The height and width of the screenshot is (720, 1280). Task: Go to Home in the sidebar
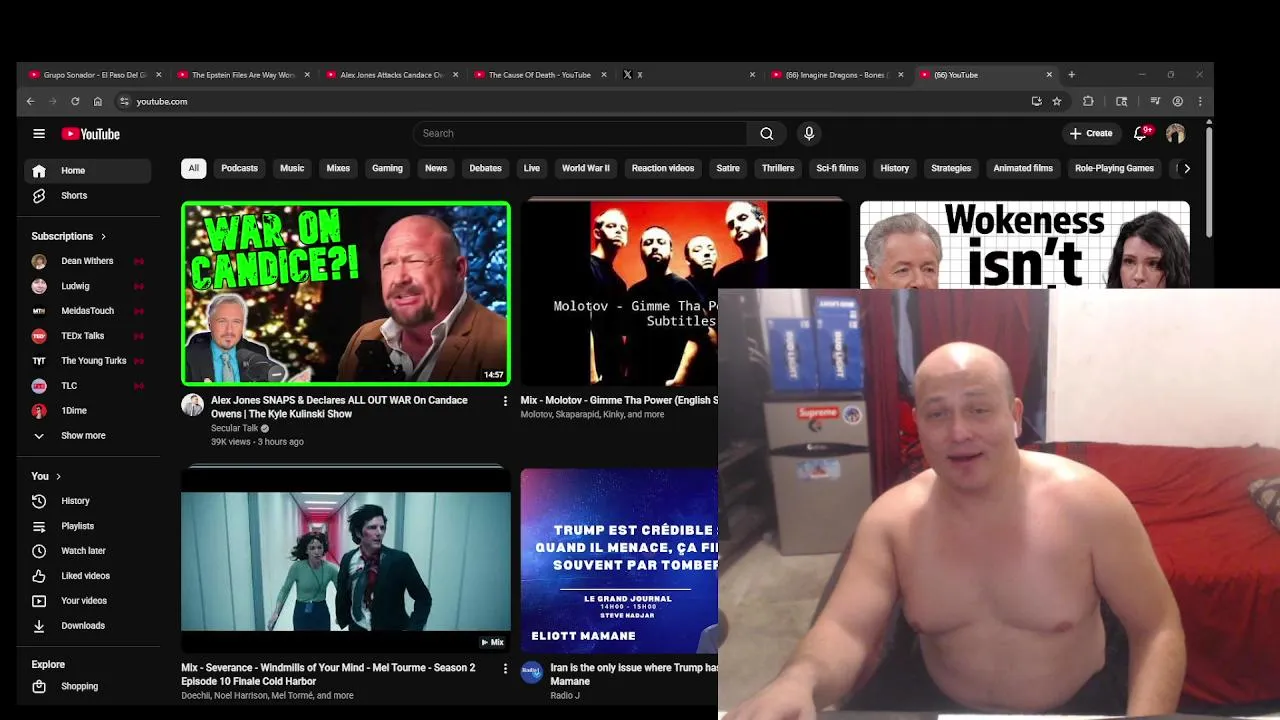coord(88,171)
